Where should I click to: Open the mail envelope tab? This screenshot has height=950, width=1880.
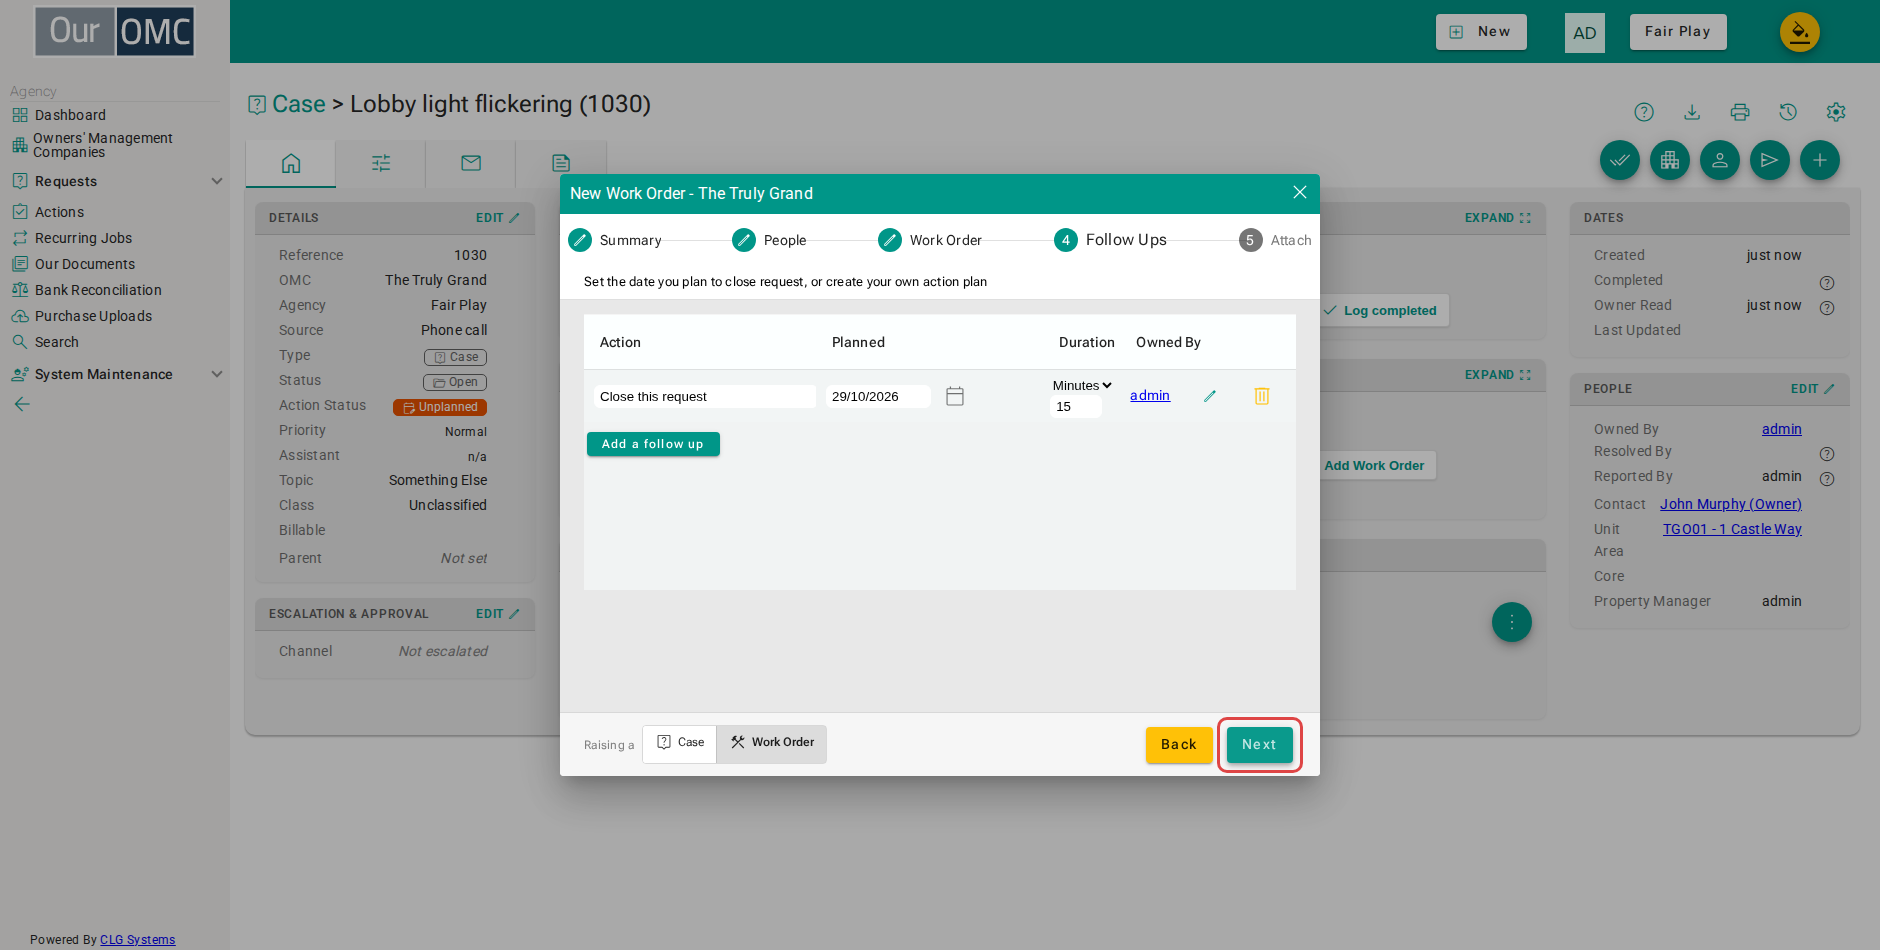(x=471, y=163)
